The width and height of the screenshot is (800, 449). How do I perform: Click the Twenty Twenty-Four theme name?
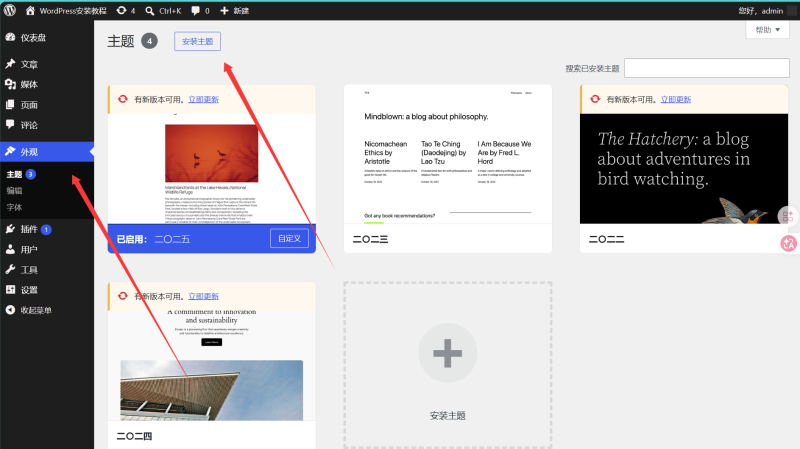134,436
